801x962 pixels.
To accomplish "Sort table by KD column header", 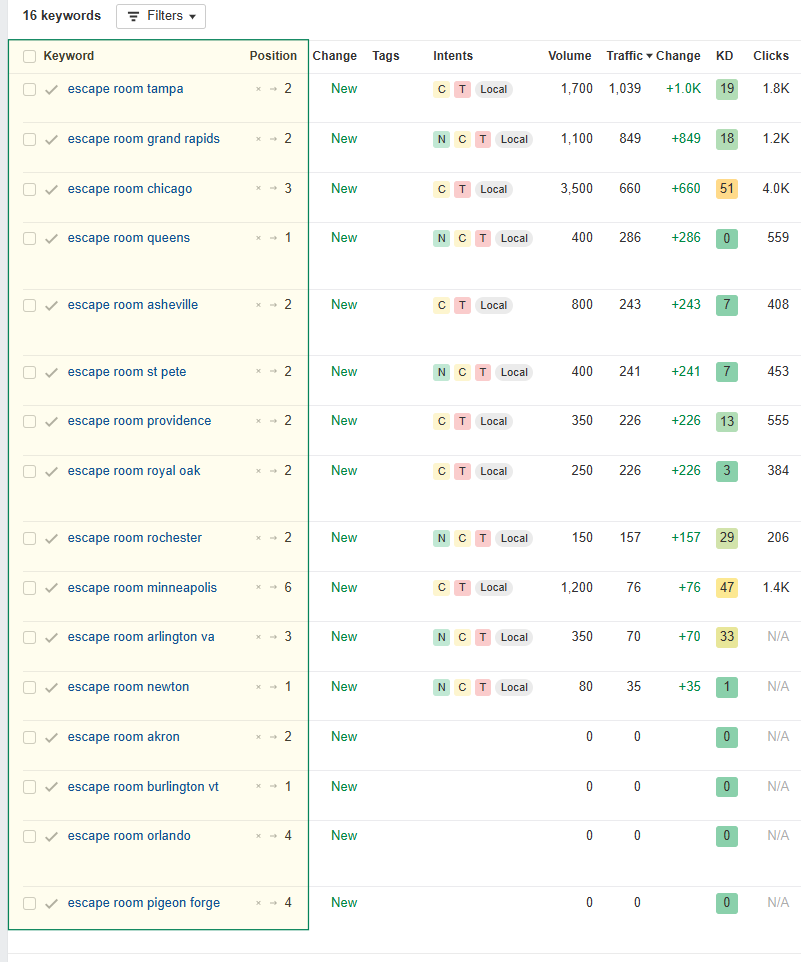I will [724, 56].
